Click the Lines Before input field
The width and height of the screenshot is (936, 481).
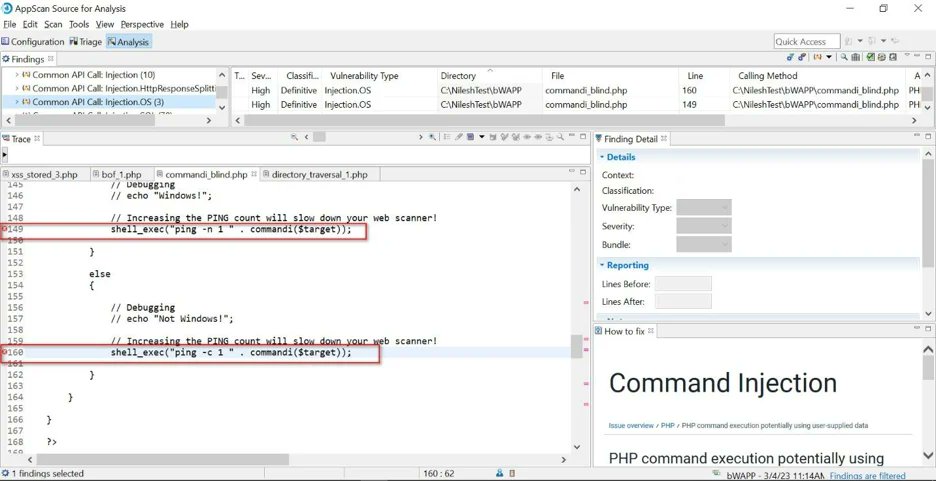683,283
